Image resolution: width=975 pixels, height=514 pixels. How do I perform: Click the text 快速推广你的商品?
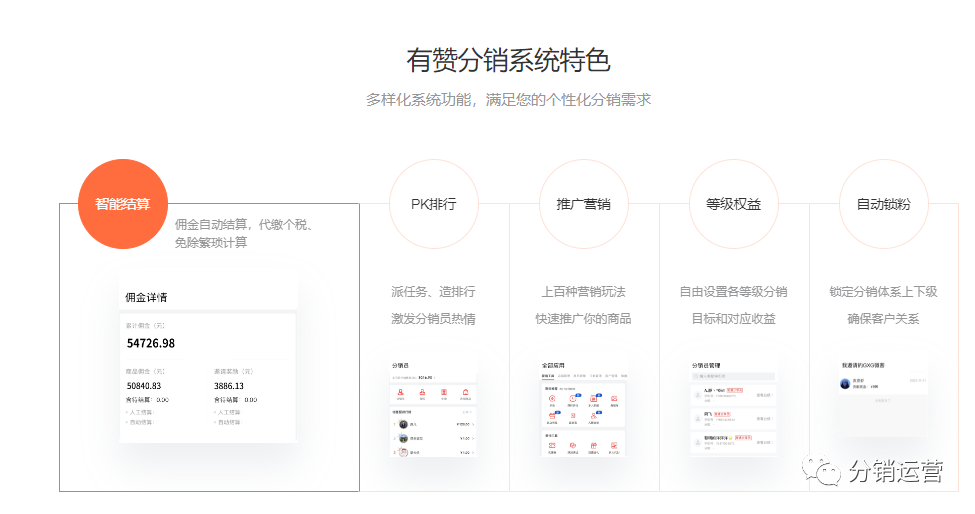[x=583, y=319]
